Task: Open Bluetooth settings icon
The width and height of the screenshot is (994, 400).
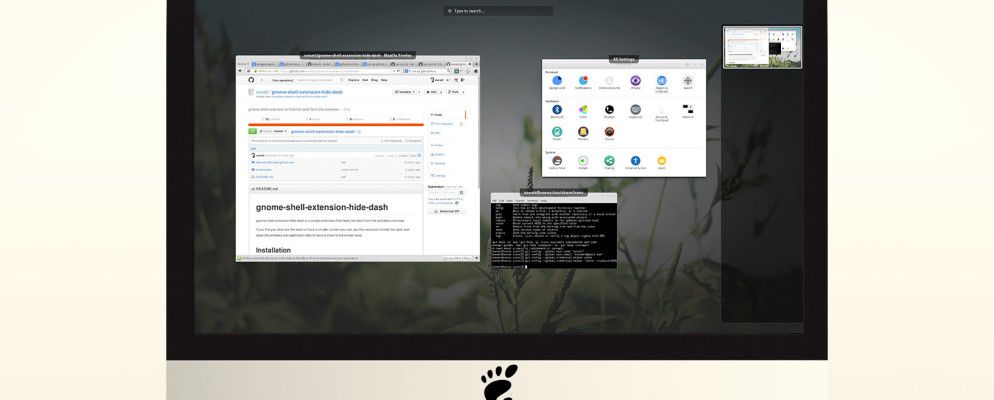Action: (x=557, y=112)
